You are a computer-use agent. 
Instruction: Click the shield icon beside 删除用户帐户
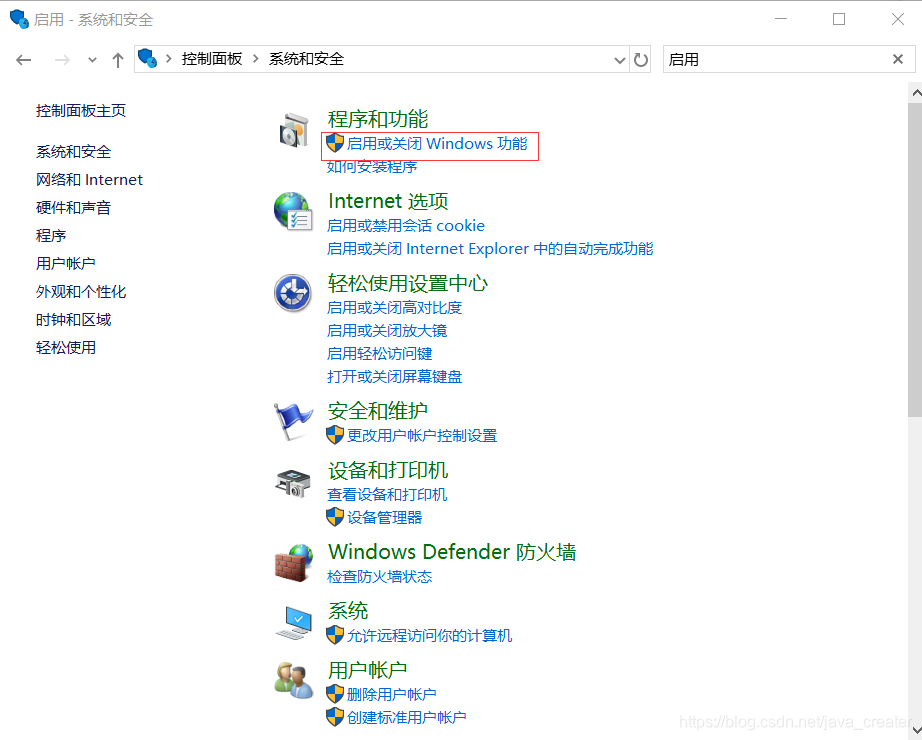(335, 694)
